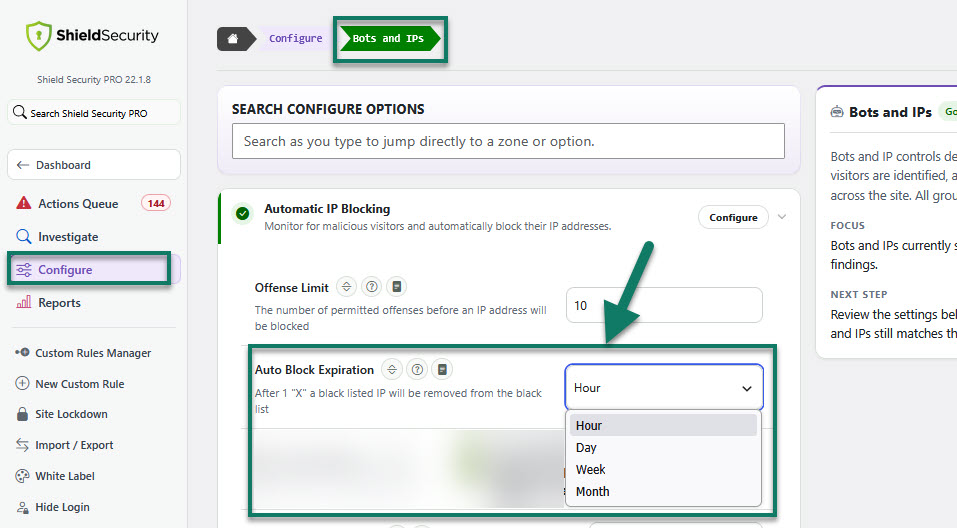
Task: Click the Reports bar chart icon
Action: point(23,302)
